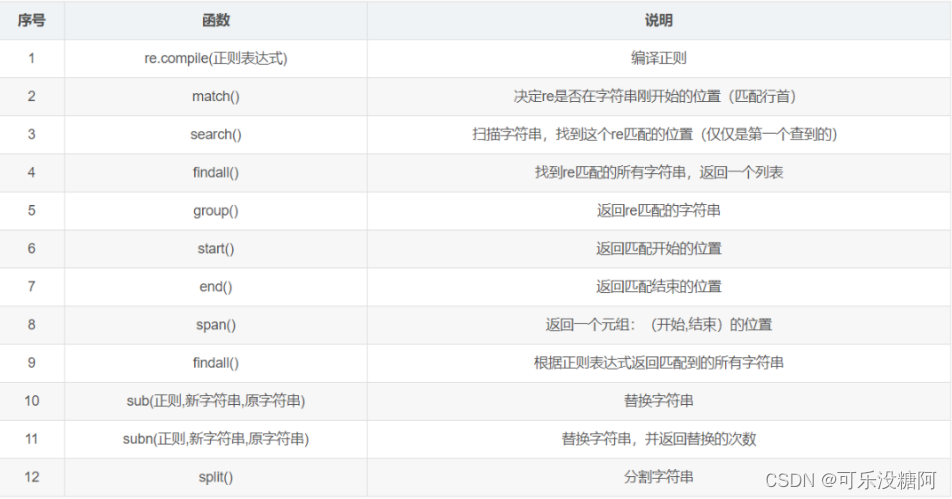Click the description 返回一个元组:(开始,结束)的位置

coord(658,325)
